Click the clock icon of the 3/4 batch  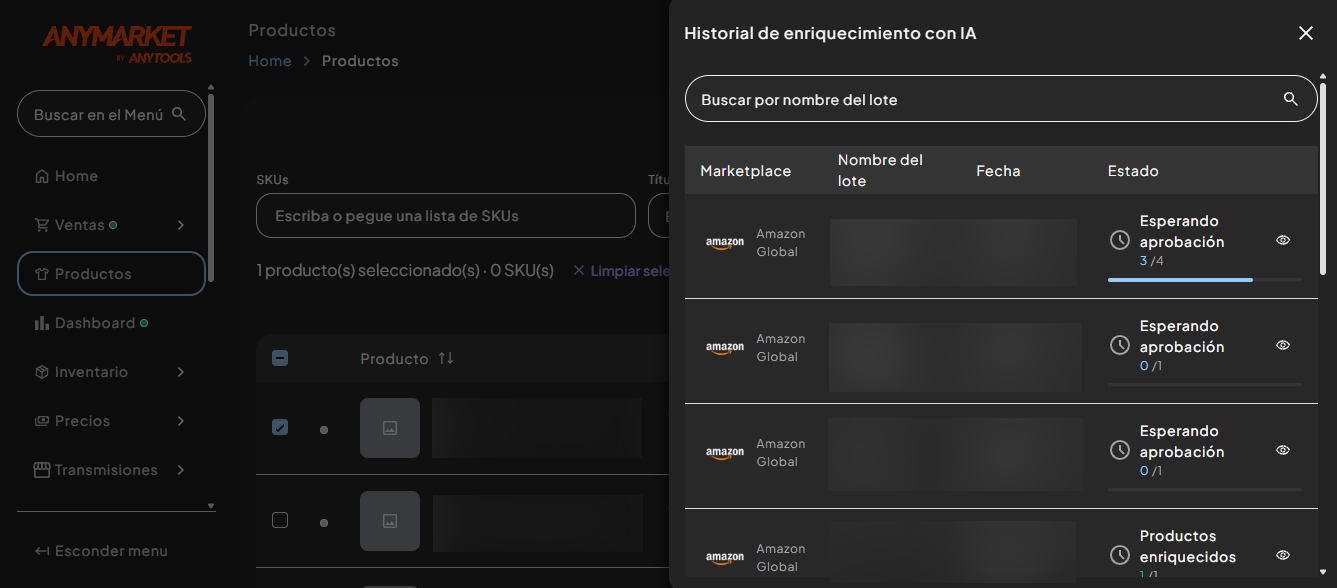tap(1120, 240)
